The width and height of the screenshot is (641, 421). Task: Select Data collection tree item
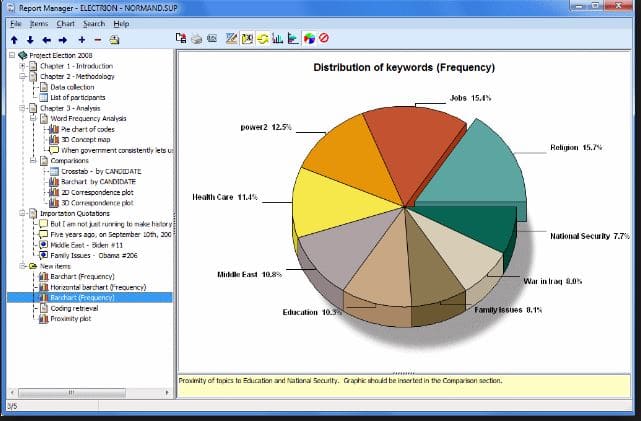pyautogui.click(x=72, y=87)
